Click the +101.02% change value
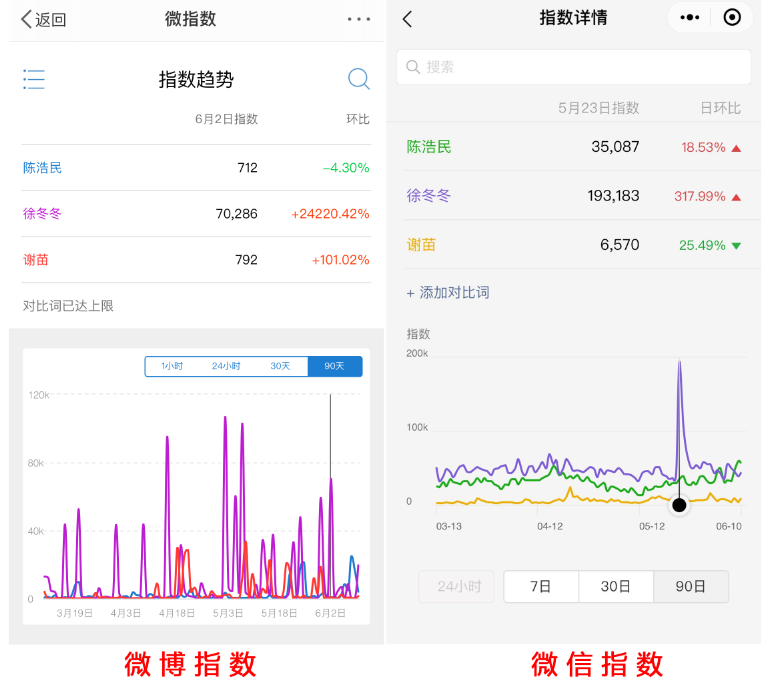 point(341,260)
